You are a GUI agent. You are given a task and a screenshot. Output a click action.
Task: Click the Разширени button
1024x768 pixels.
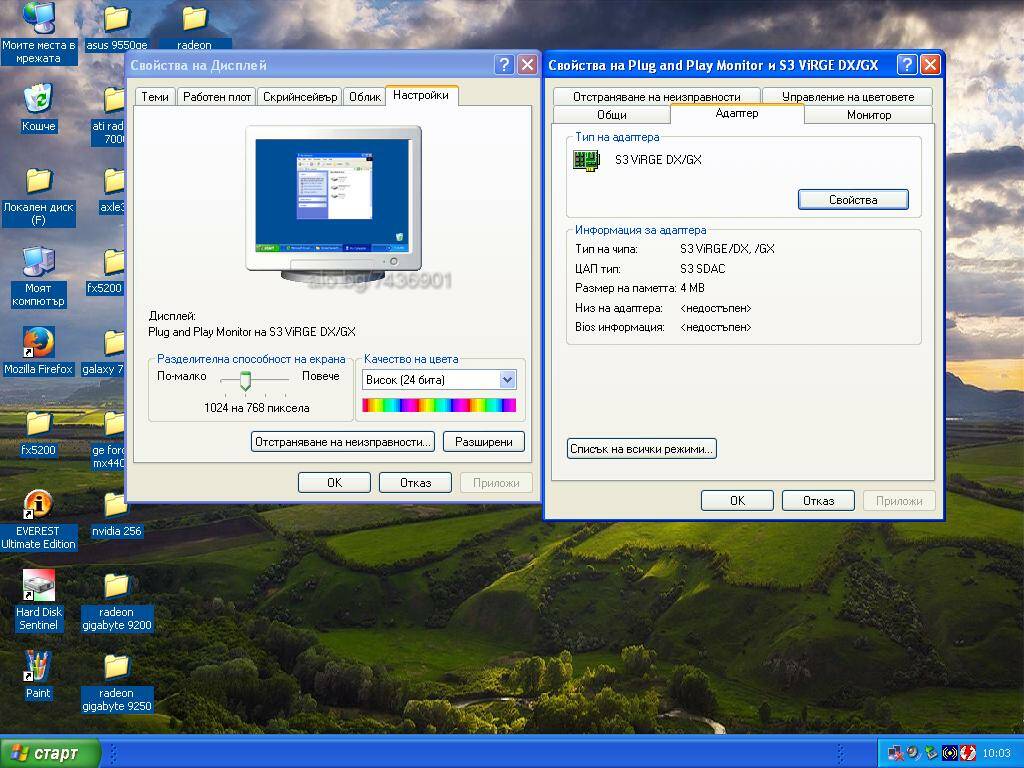coord(483,442)
